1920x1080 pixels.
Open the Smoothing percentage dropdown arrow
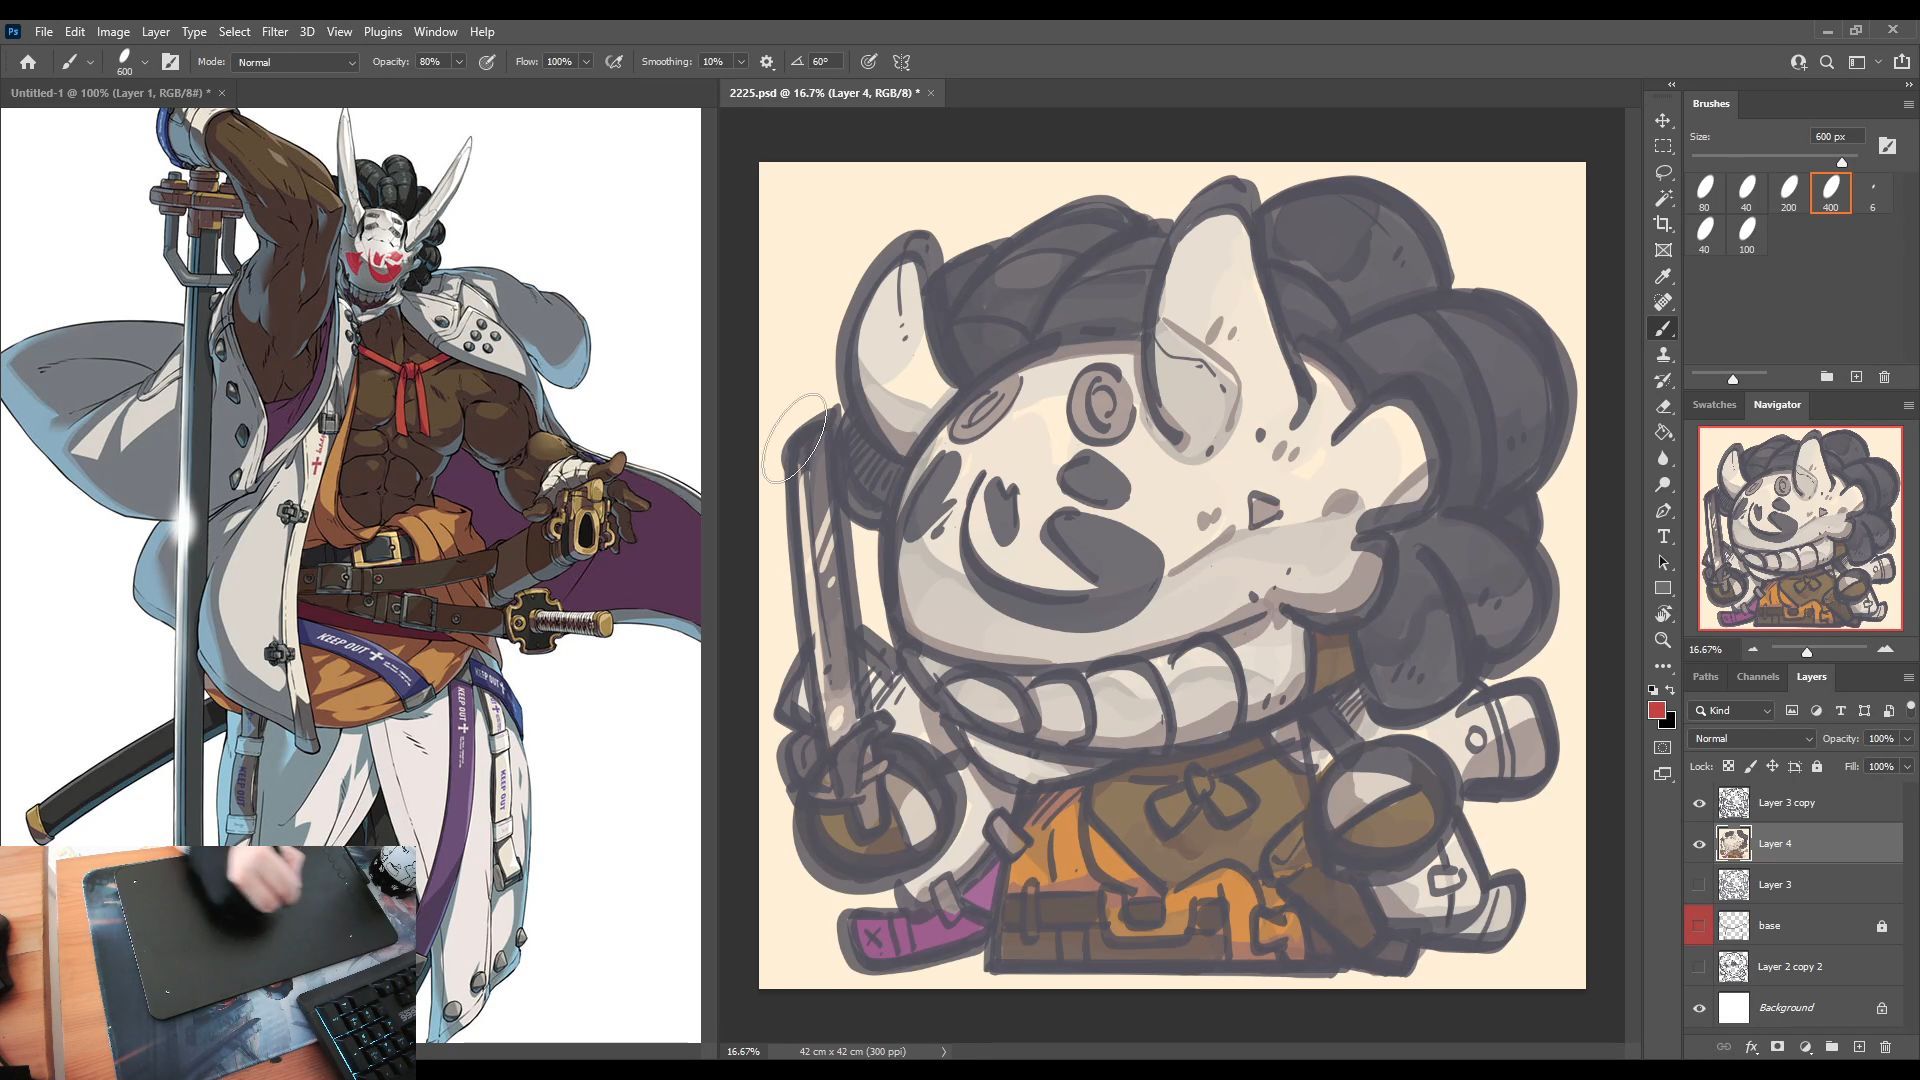[741, 62]
